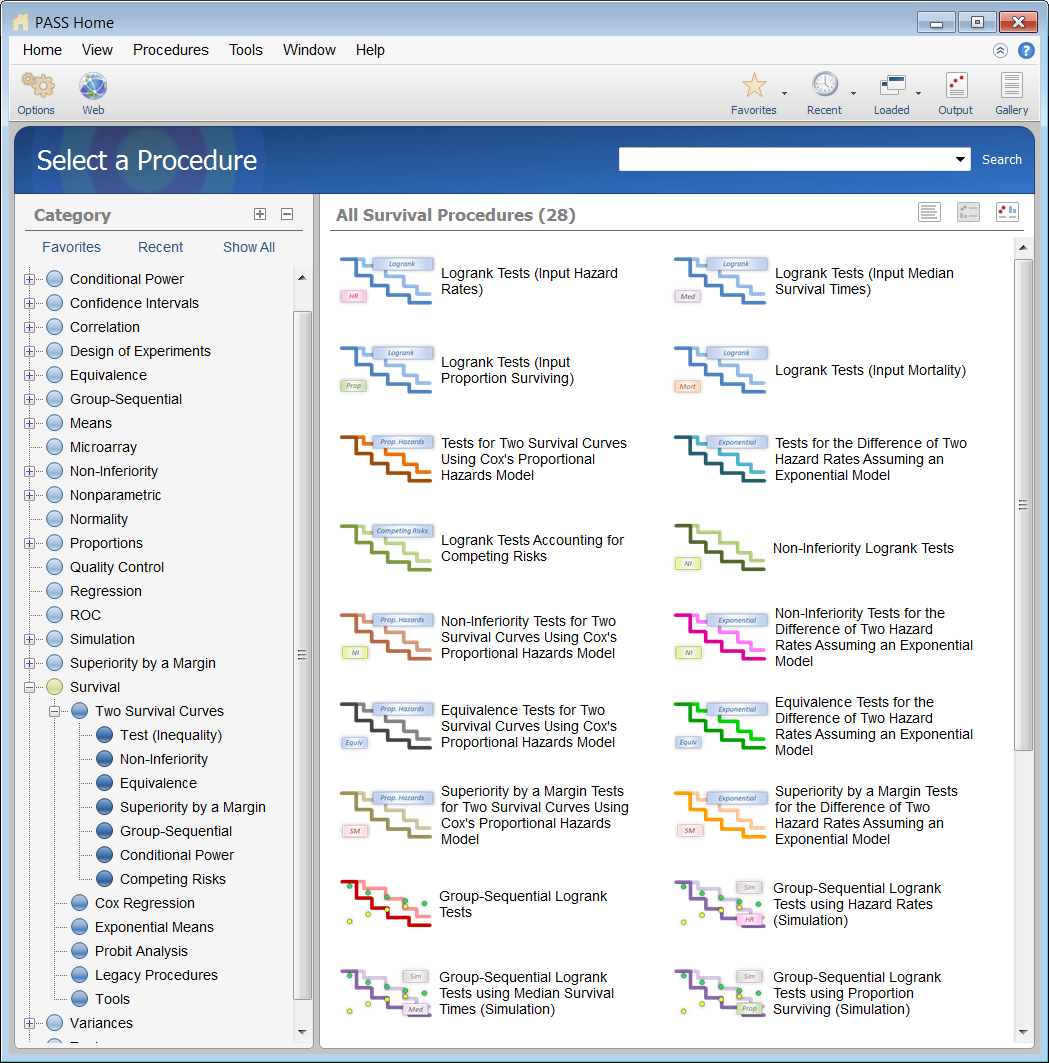The height and width of the screenshot is (1063, 1049).
Task: Open the Web globe icon
Action: pyautogui.click(x=93, y=86)
